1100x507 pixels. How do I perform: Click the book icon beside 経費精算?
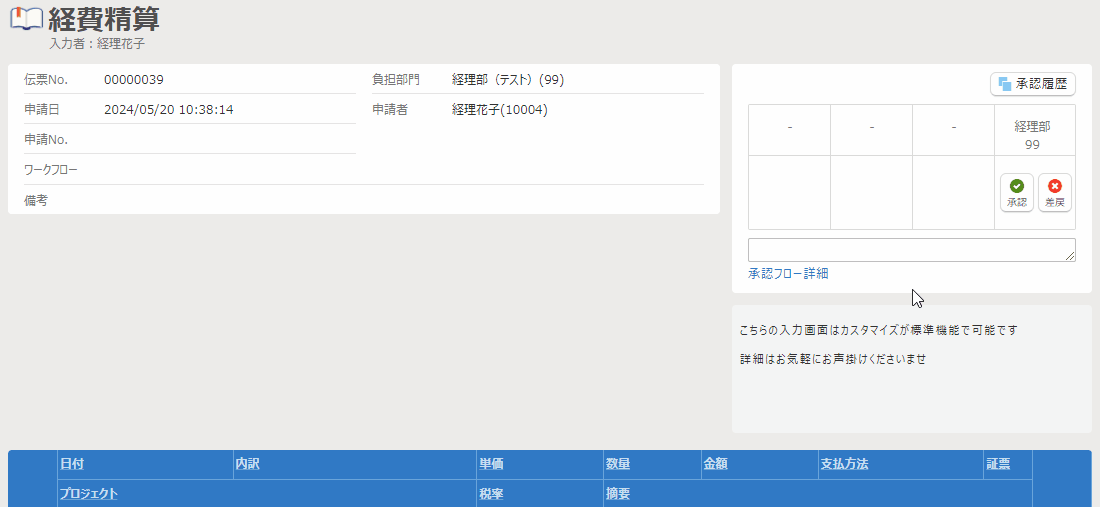26,19
